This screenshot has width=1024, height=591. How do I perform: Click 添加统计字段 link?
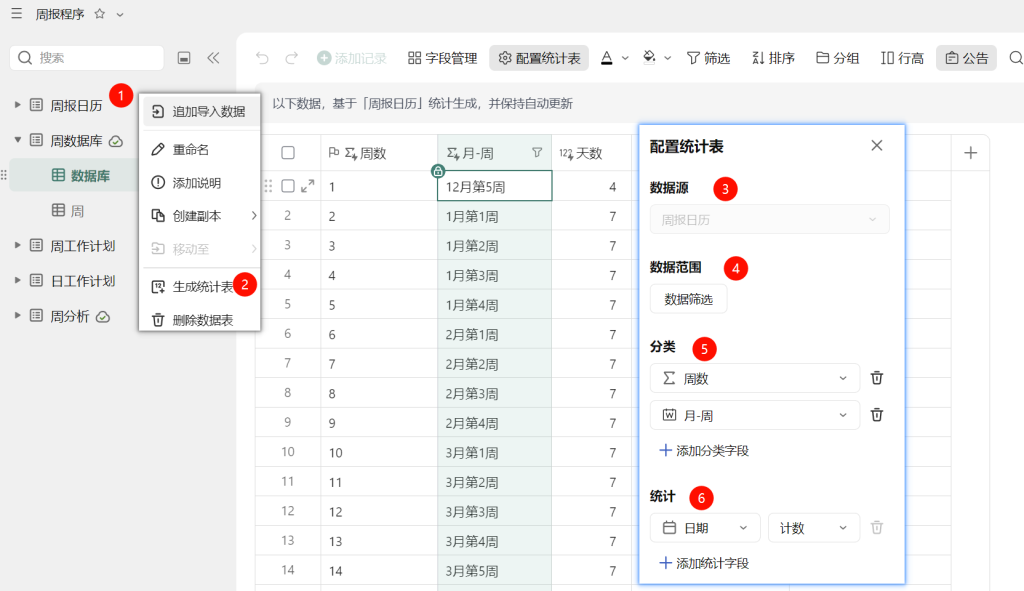704,563
